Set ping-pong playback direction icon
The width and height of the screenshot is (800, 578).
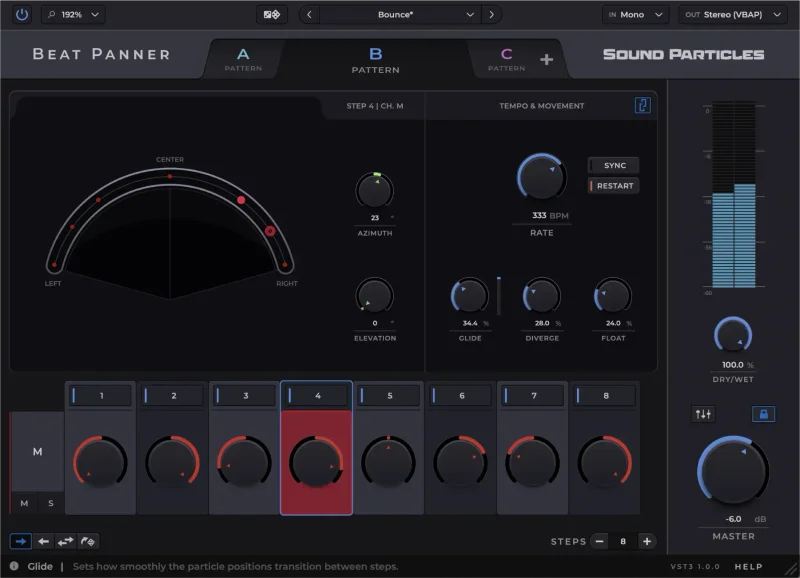[65, 541]
